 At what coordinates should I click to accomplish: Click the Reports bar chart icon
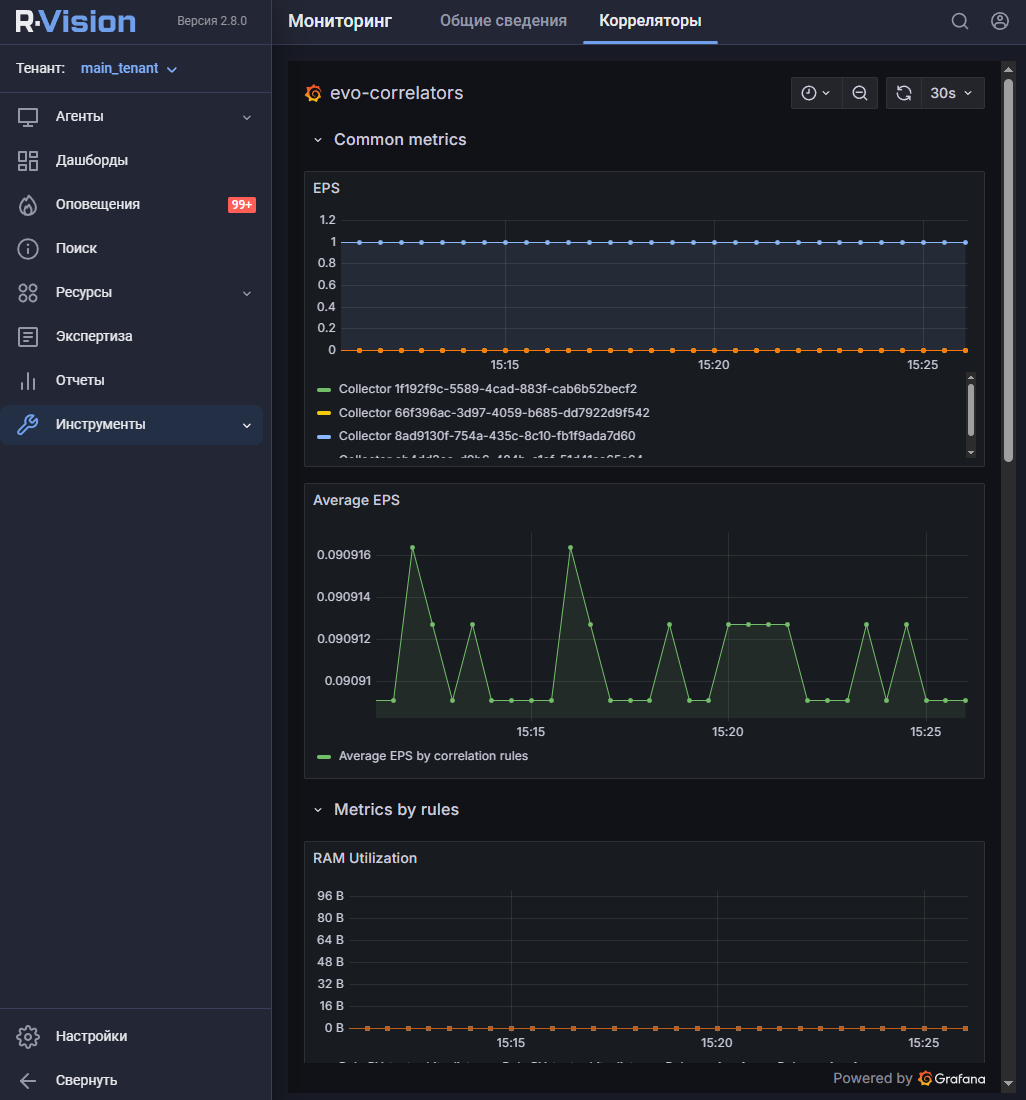point(28,381)
